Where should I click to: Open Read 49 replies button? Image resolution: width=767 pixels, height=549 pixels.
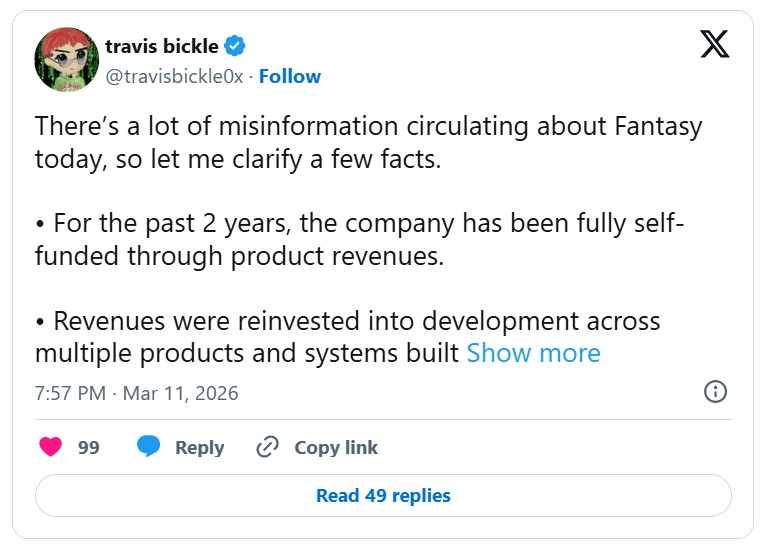coord(383,495)
